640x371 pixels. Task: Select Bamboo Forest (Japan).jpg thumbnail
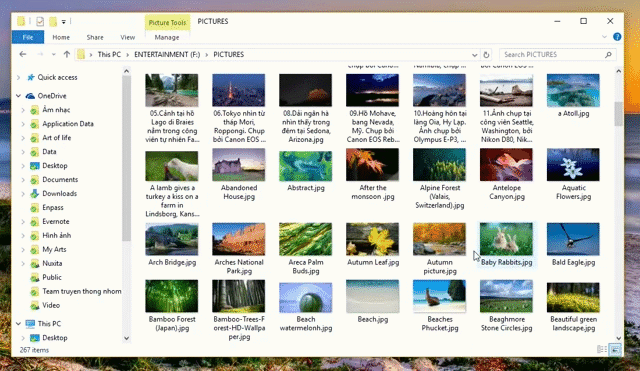[171, 296]
